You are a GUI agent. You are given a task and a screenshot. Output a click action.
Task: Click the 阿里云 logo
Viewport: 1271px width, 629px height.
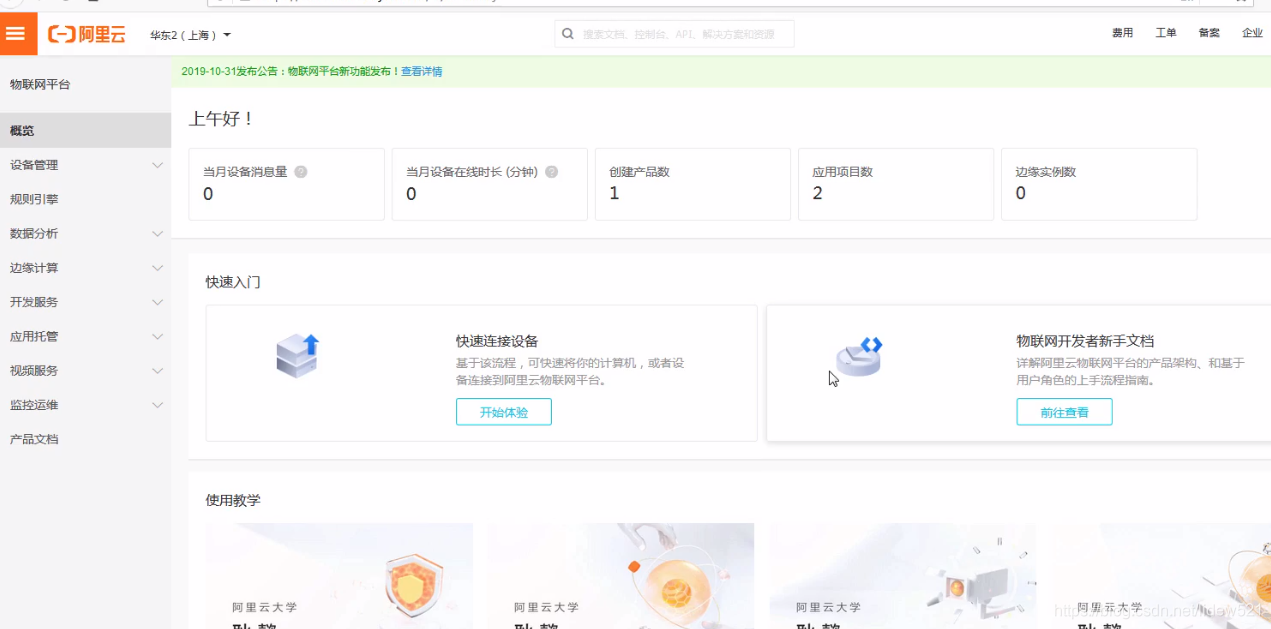tap(87, 35)
